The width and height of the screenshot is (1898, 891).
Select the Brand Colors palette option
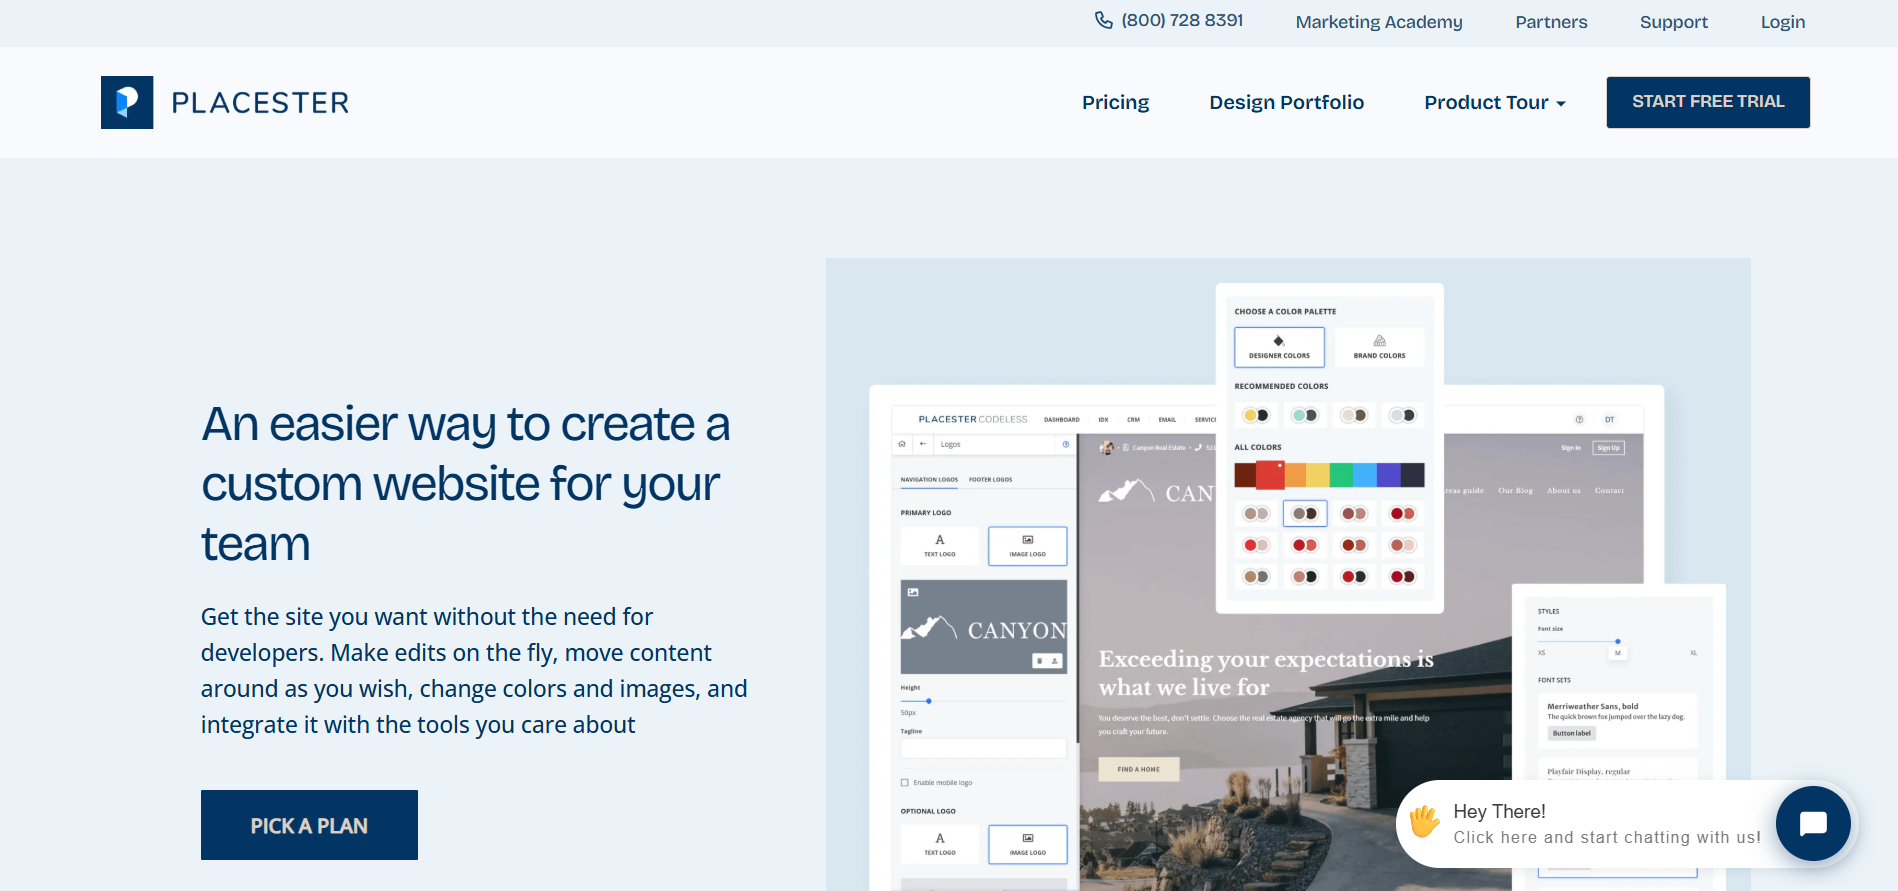click(x=1379, y=347)
